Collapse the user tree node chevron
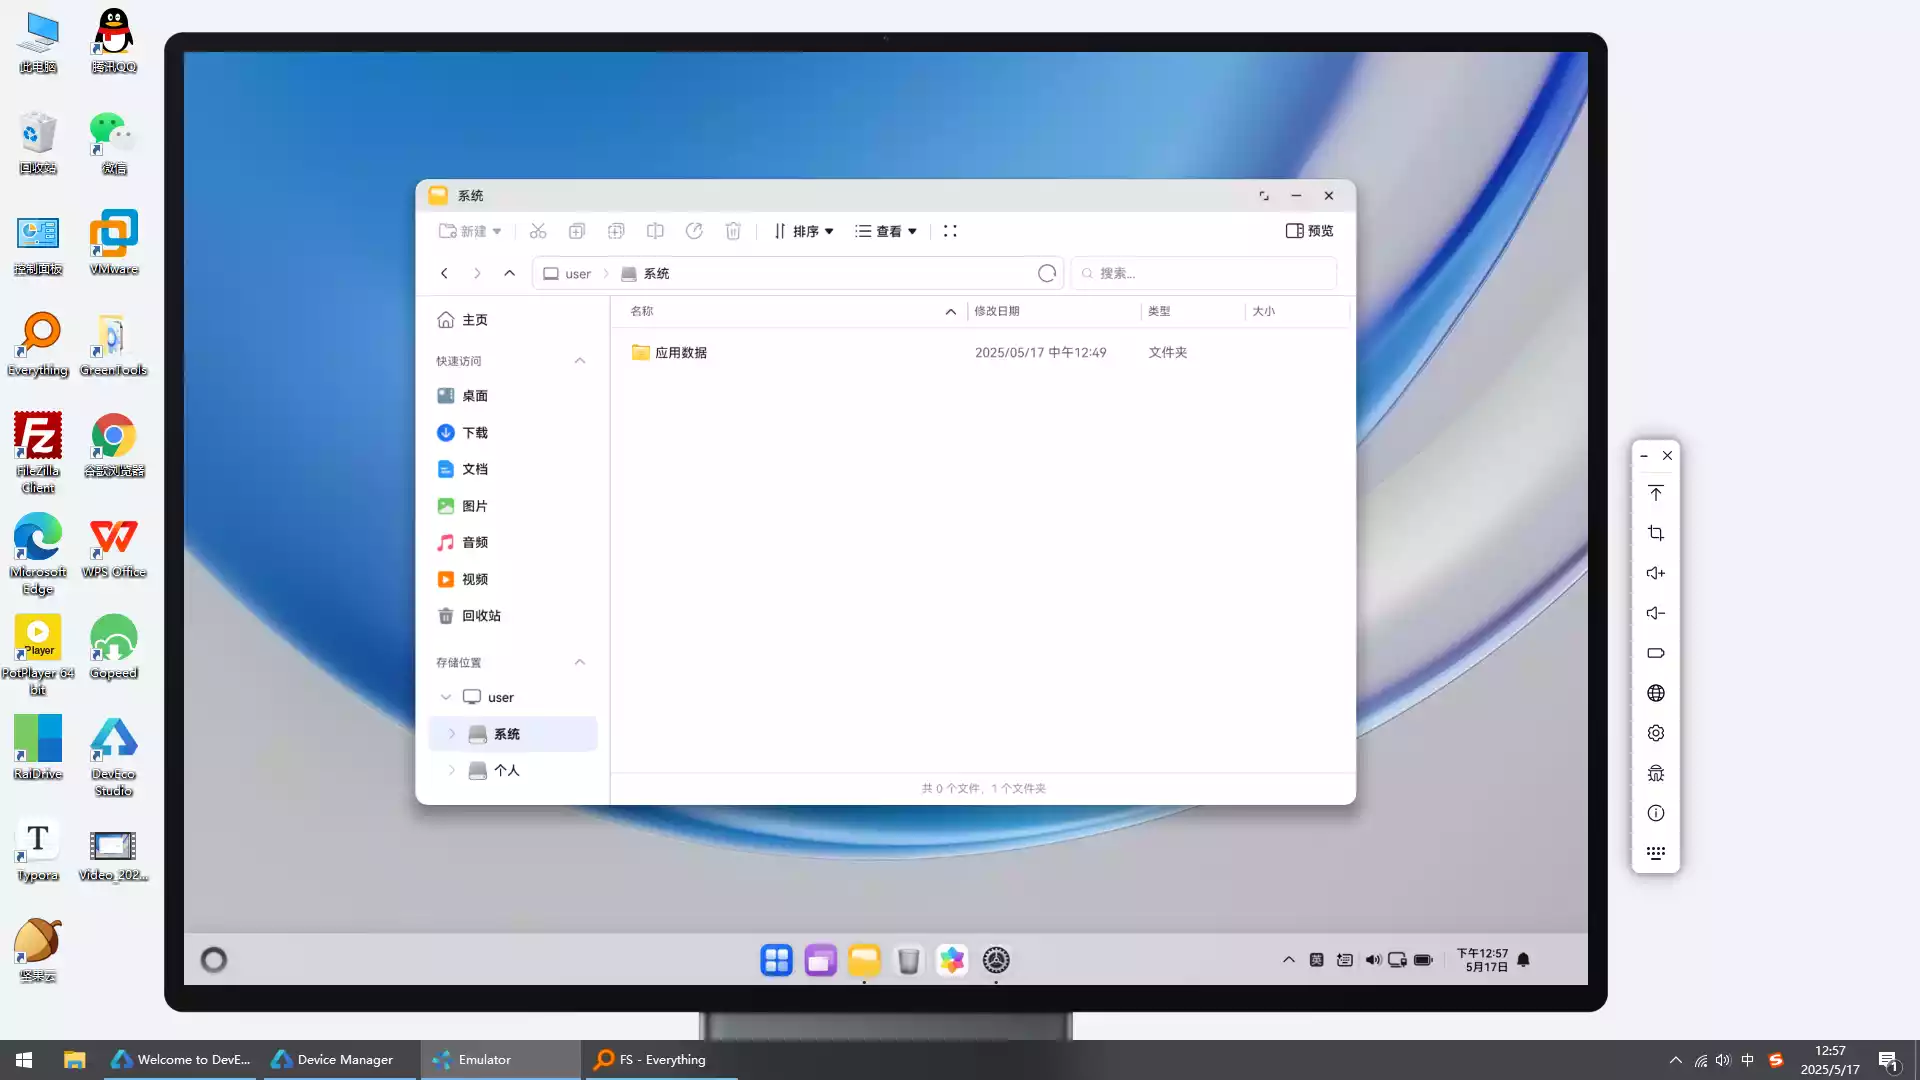The image size is (1920, 1080). [x=446, y=697]
